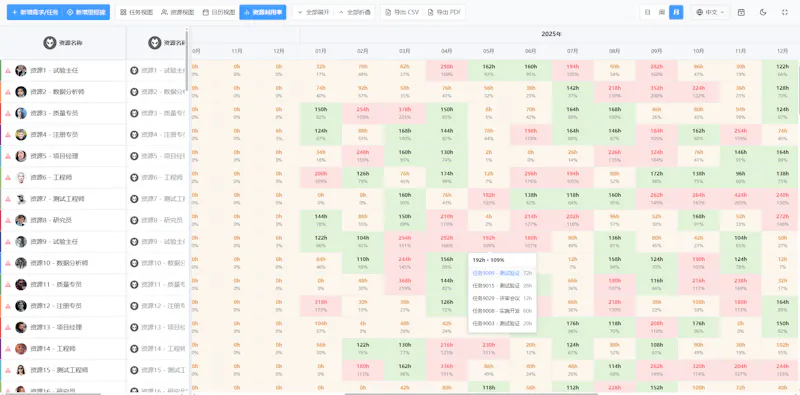Click warning triangle for 资源6 工程师

[8, 178]
